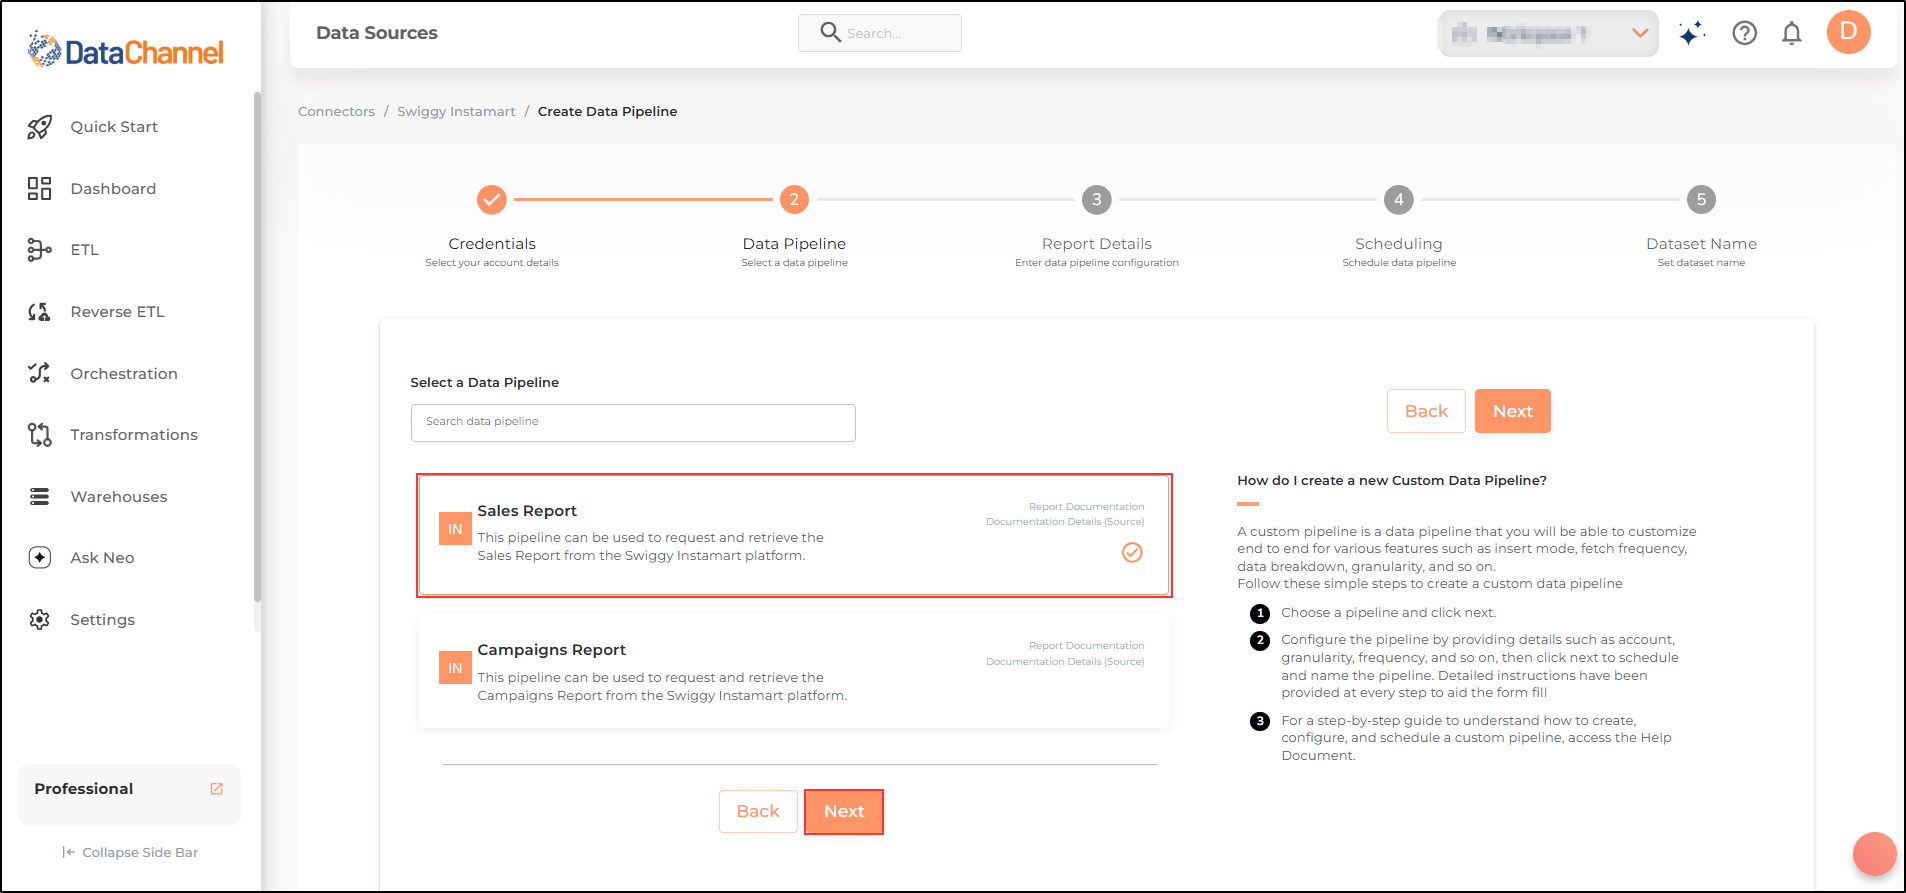The height and width of the screenshot is (893, 1906).
Task: Click the search magnifier icon
Action: 830,32
